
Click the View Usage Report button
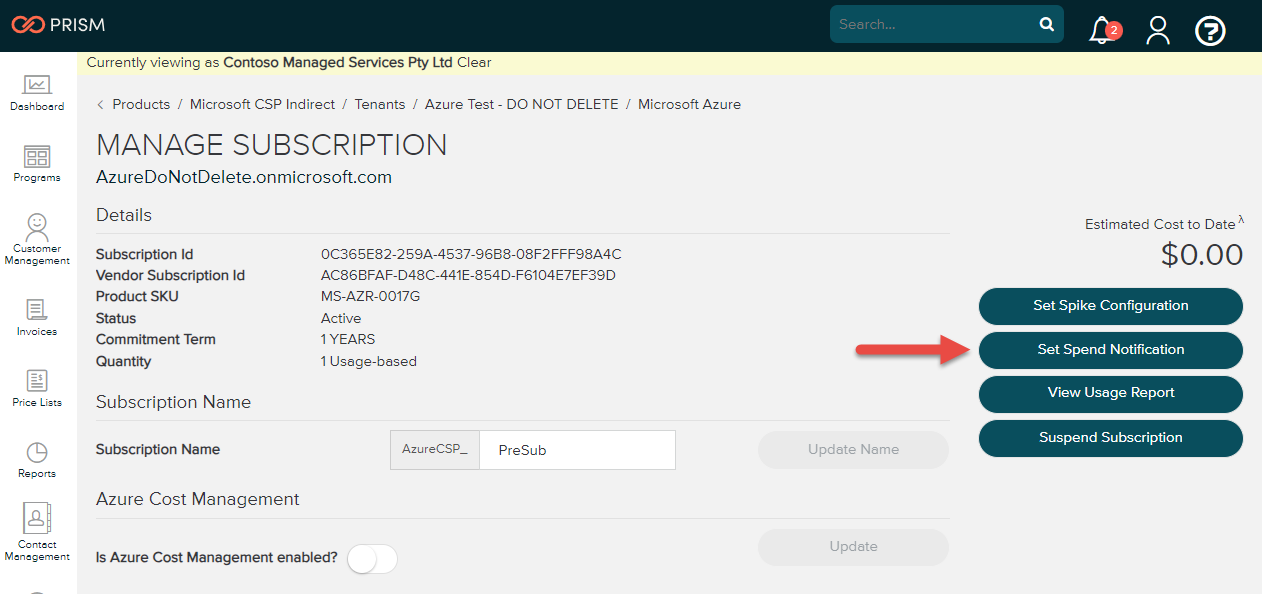pos(1110,394)
